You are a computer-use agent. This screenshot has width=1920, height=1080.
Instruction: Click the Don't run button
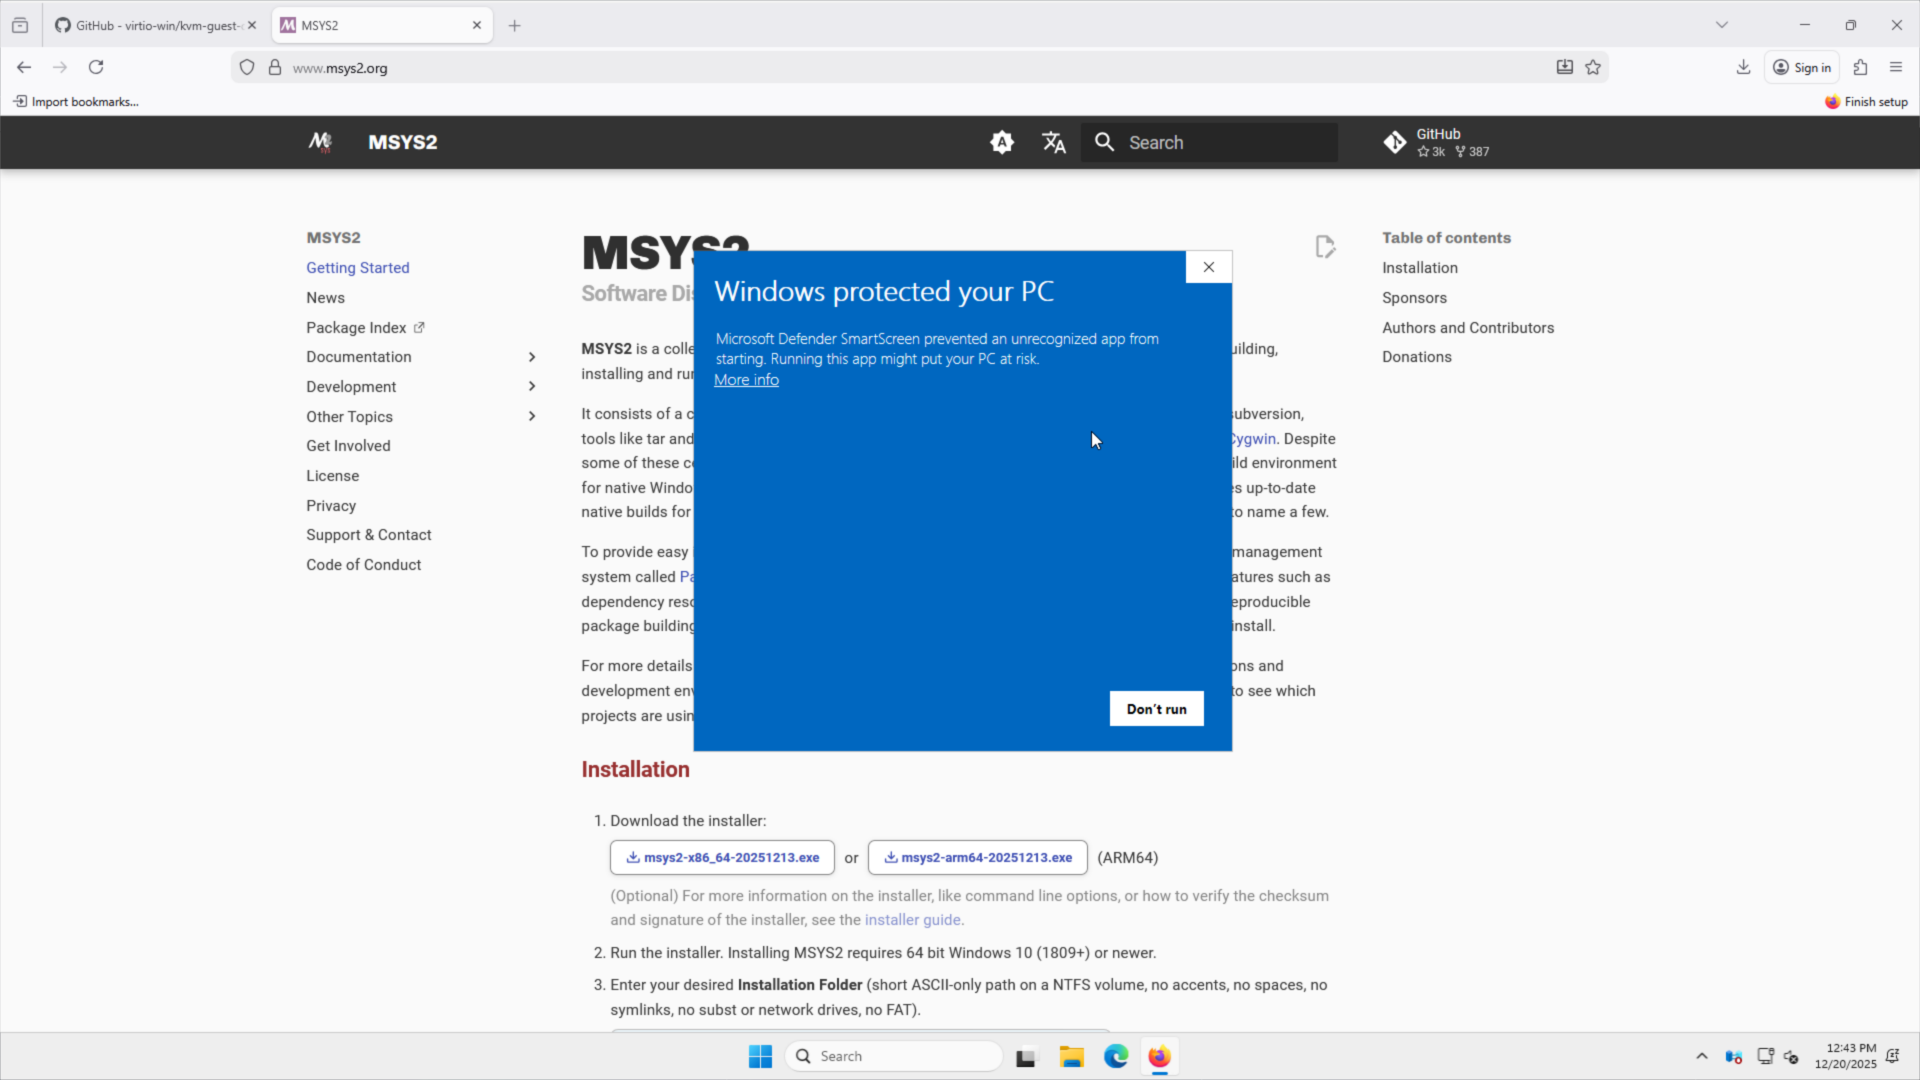(x=1156, y=709)
